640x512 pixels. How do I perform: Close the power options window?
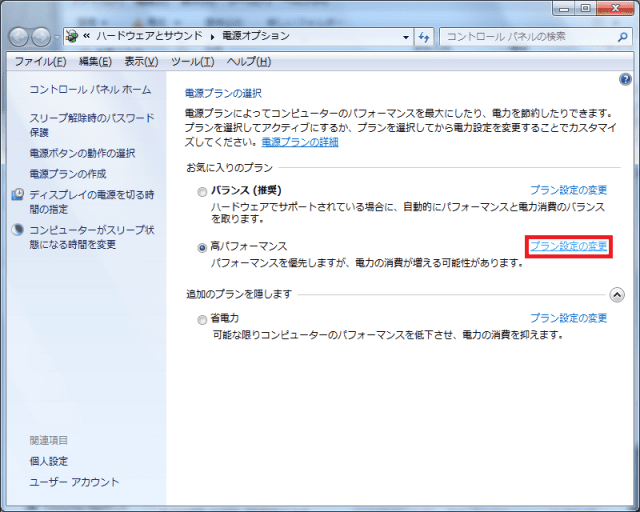[x=615, y=9]
